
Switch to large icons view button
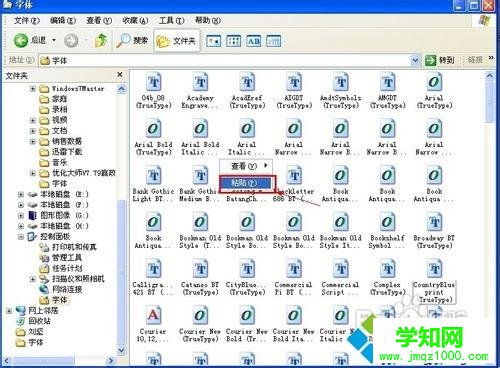coord(214,41)
